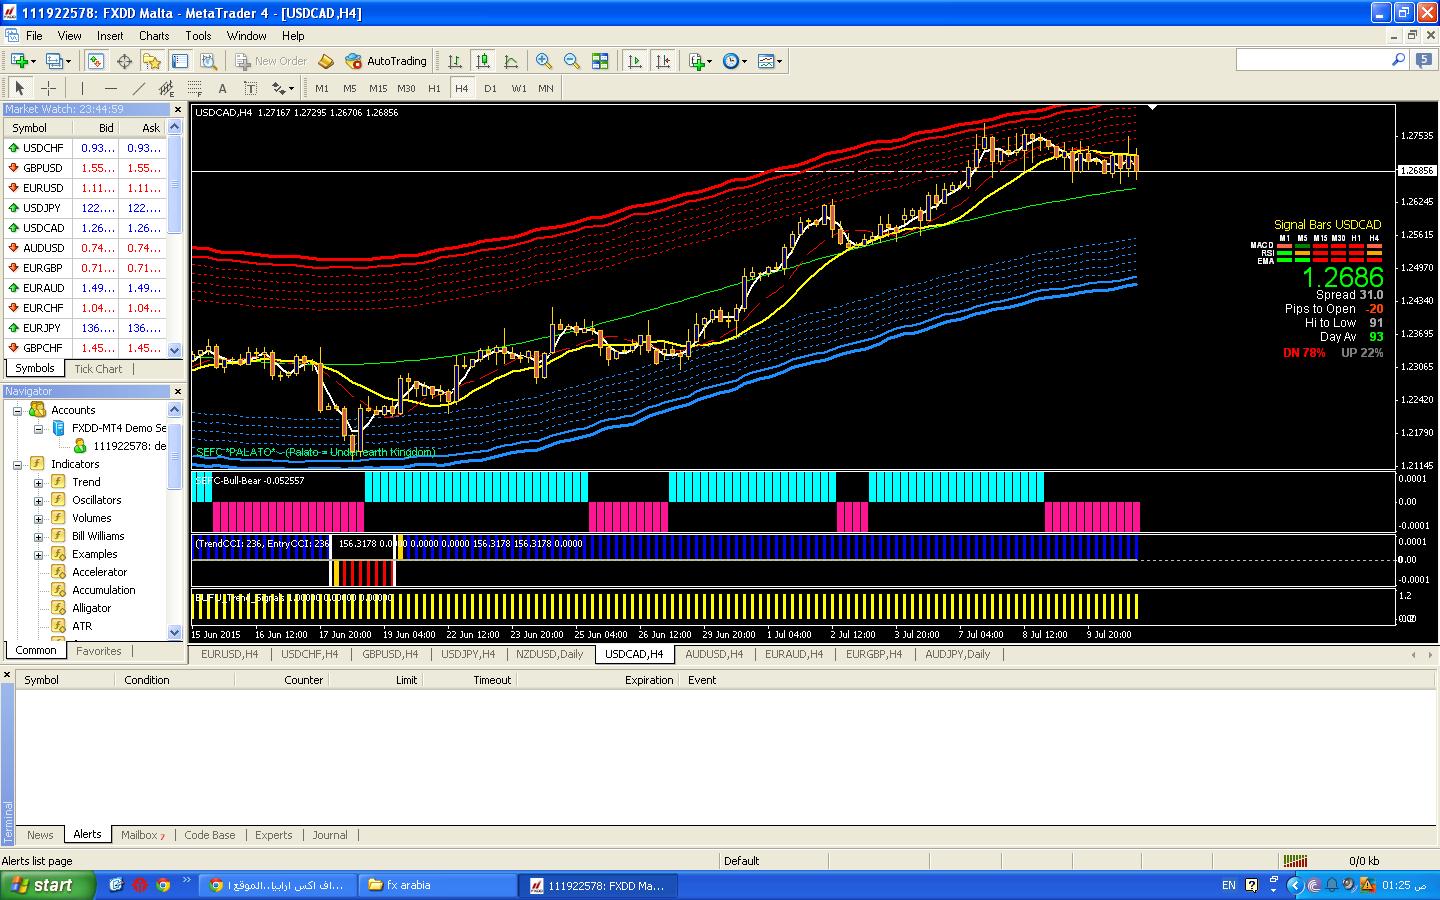This screenshot has width=1440, height=900.
Task: Collapse the Indicators tree node
Action: point(18,464)
